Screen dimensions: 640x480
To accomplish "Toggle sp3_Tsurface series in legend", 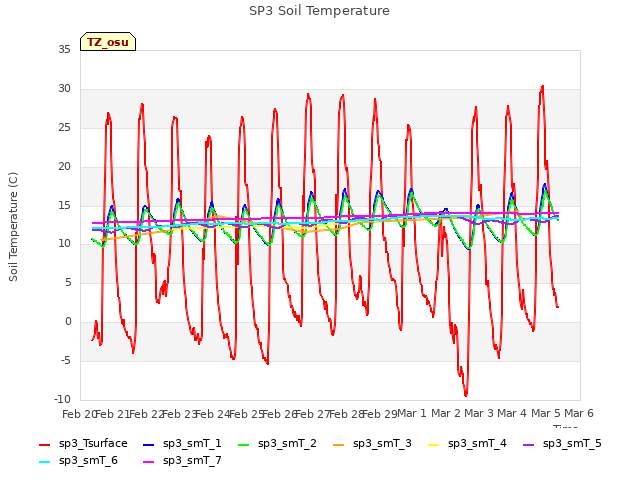I will [84, 444].
